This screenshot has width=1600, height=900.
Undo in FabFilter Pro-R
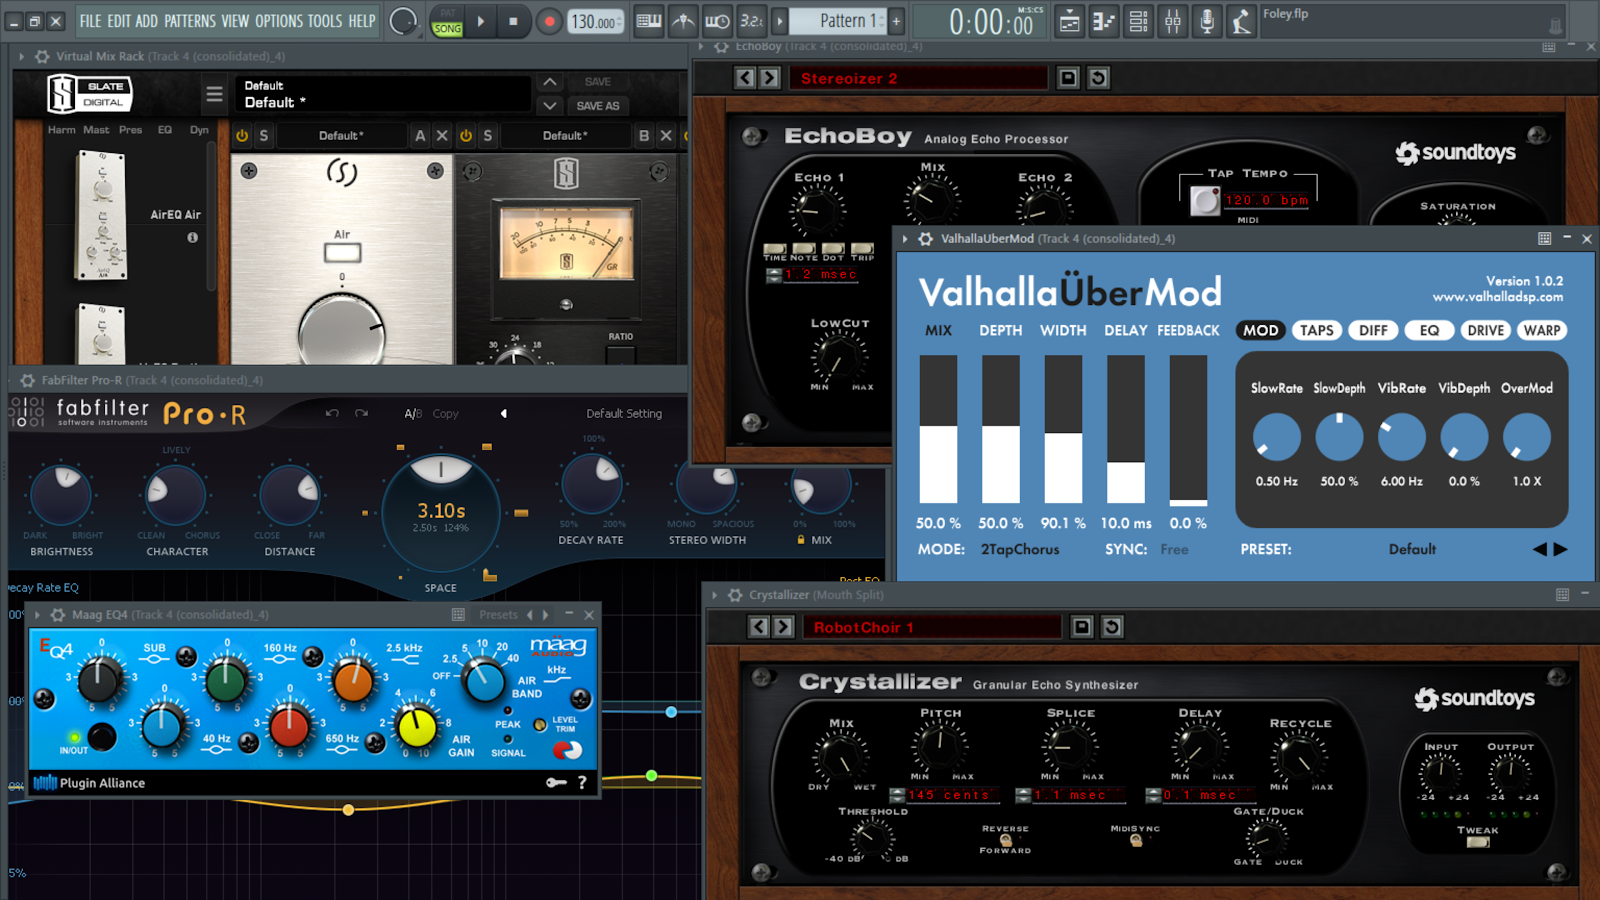(332, 413)
